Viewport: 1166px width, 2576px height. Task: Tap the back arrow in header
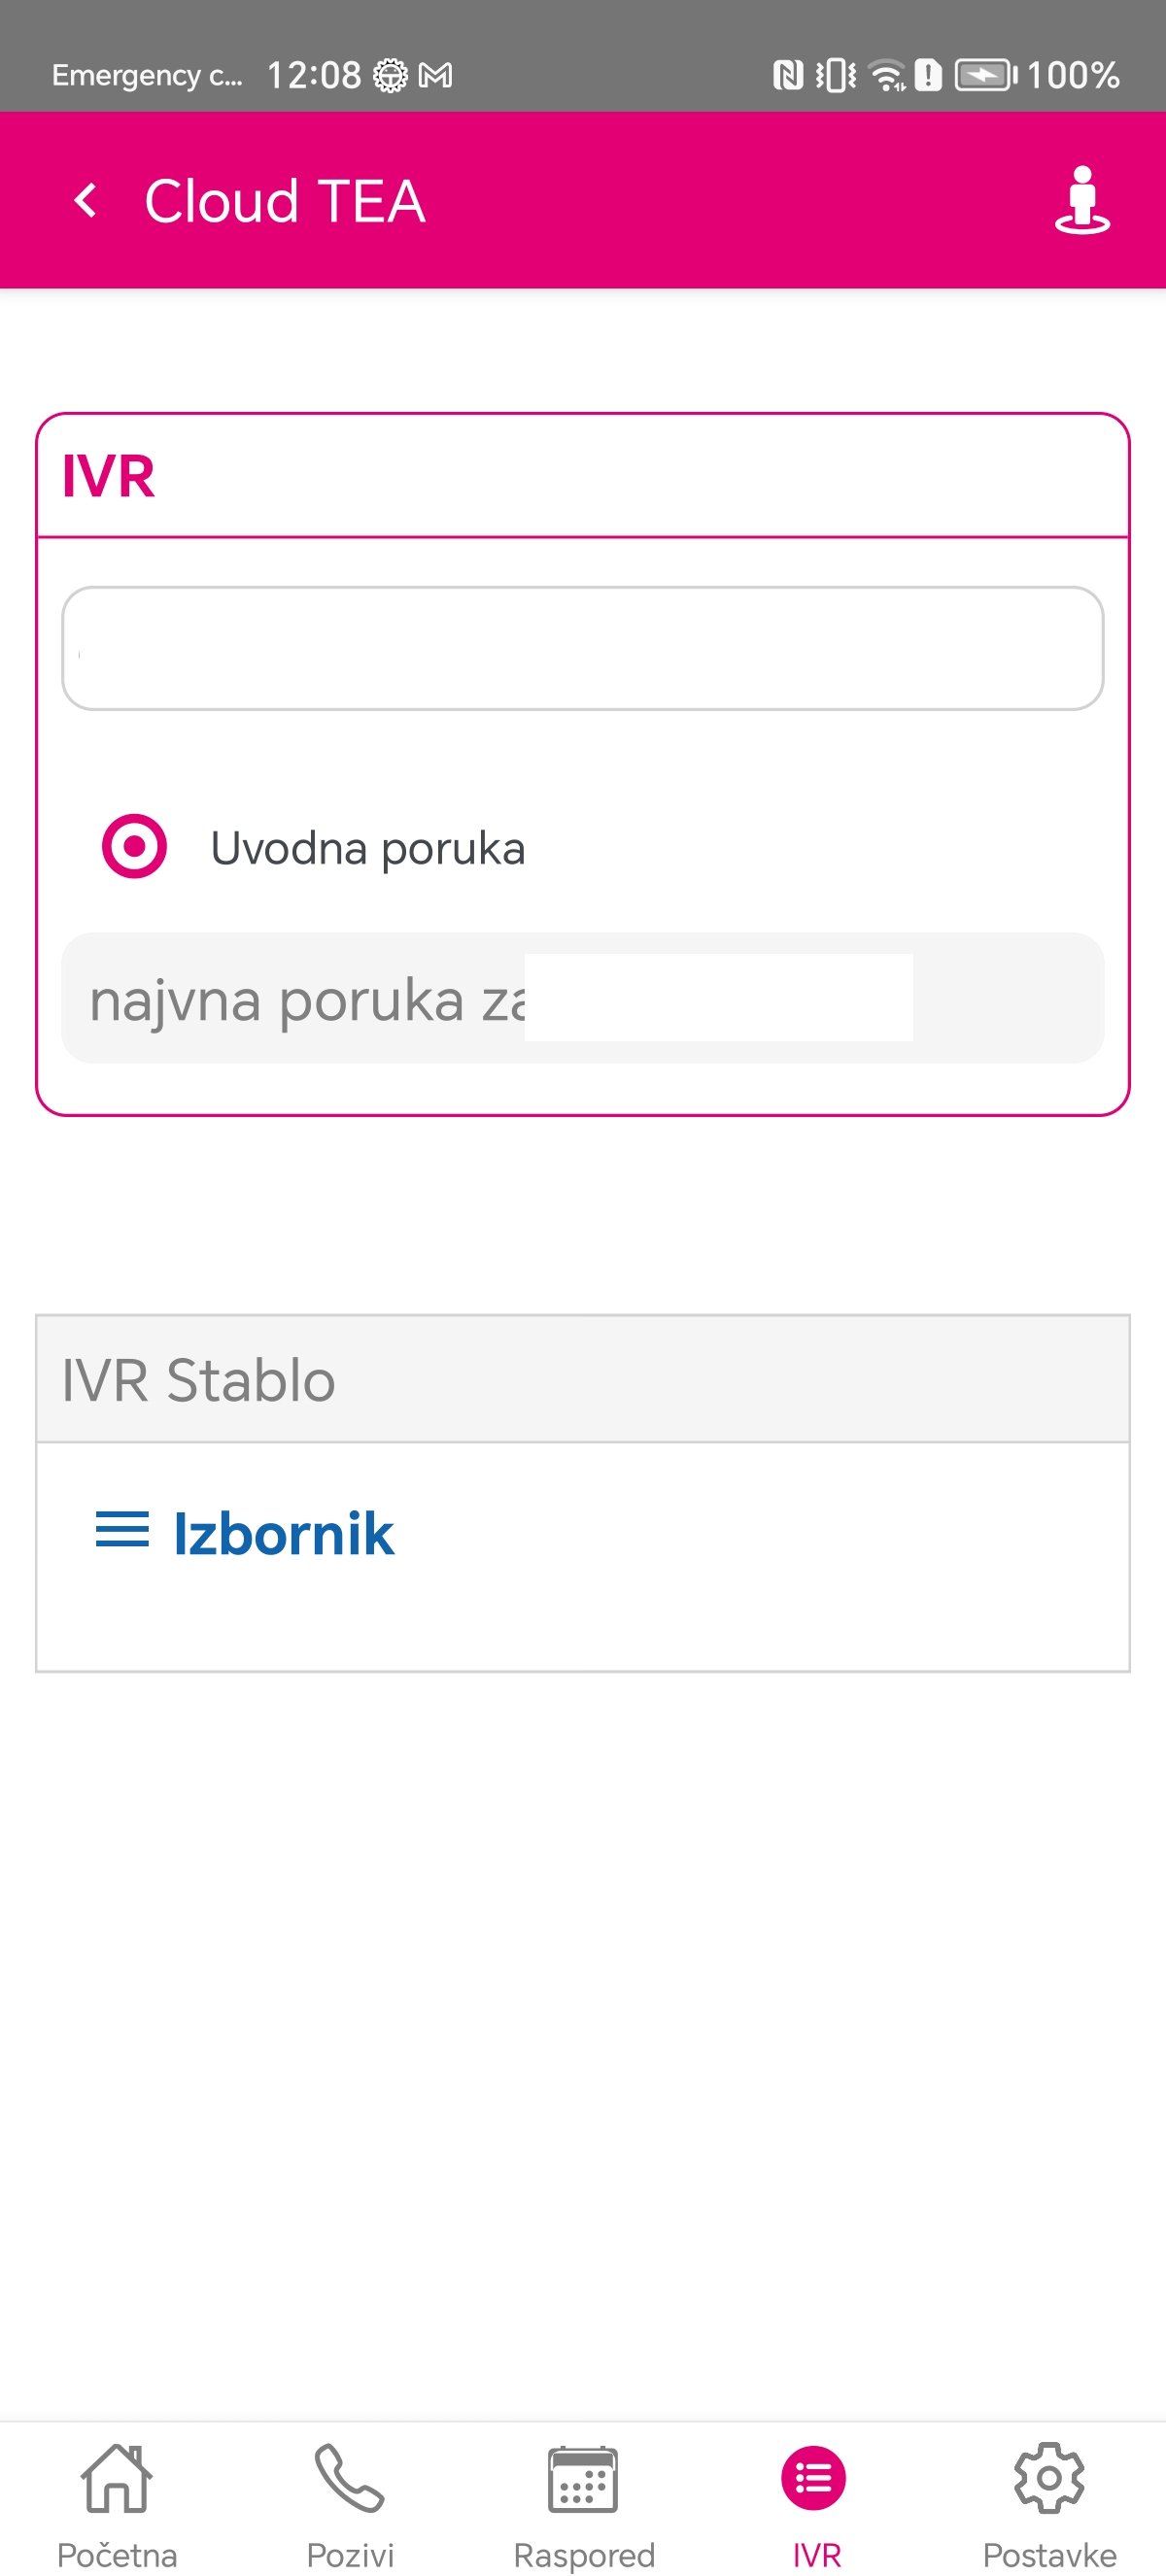(x=87, y=200)
